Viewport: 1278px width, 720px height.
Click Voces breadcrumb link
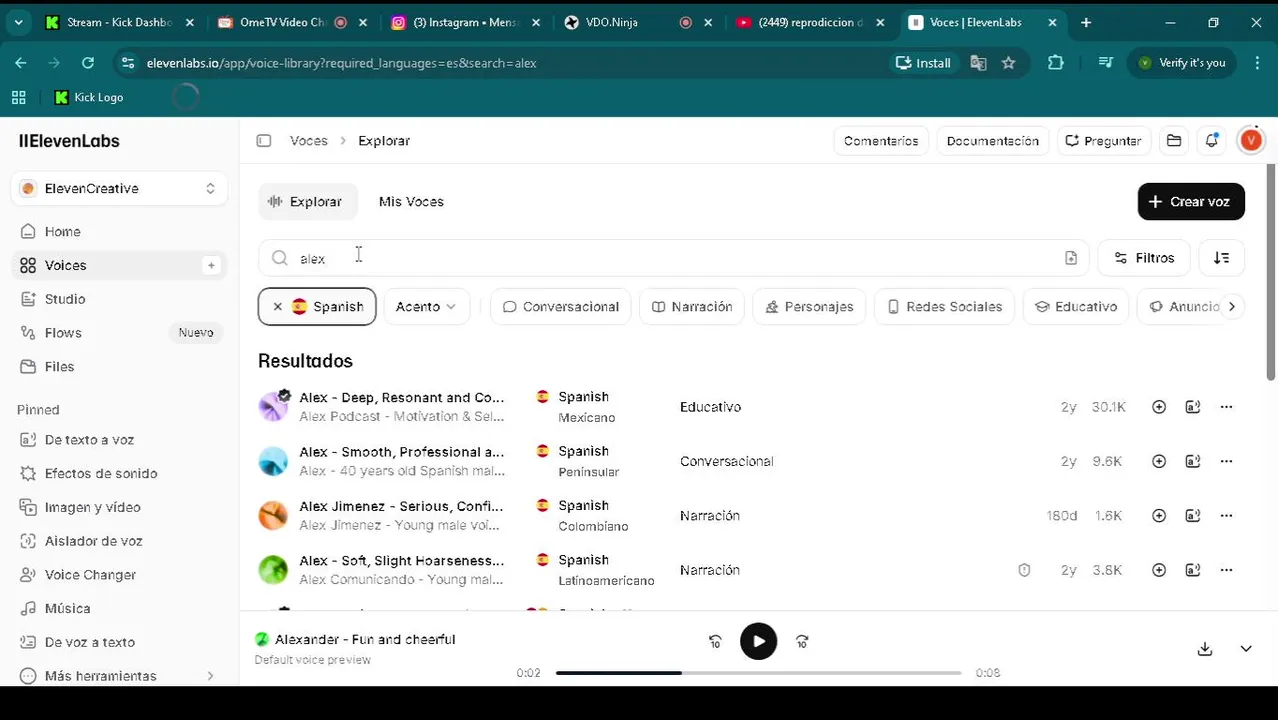[x=309, y=141]
